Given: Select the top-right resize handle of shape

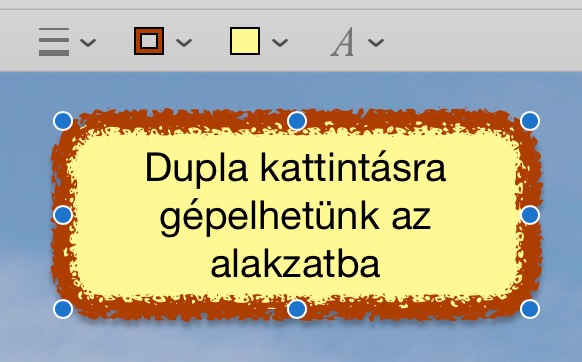Looking at the screenshot, I should [x=530, y=121].
